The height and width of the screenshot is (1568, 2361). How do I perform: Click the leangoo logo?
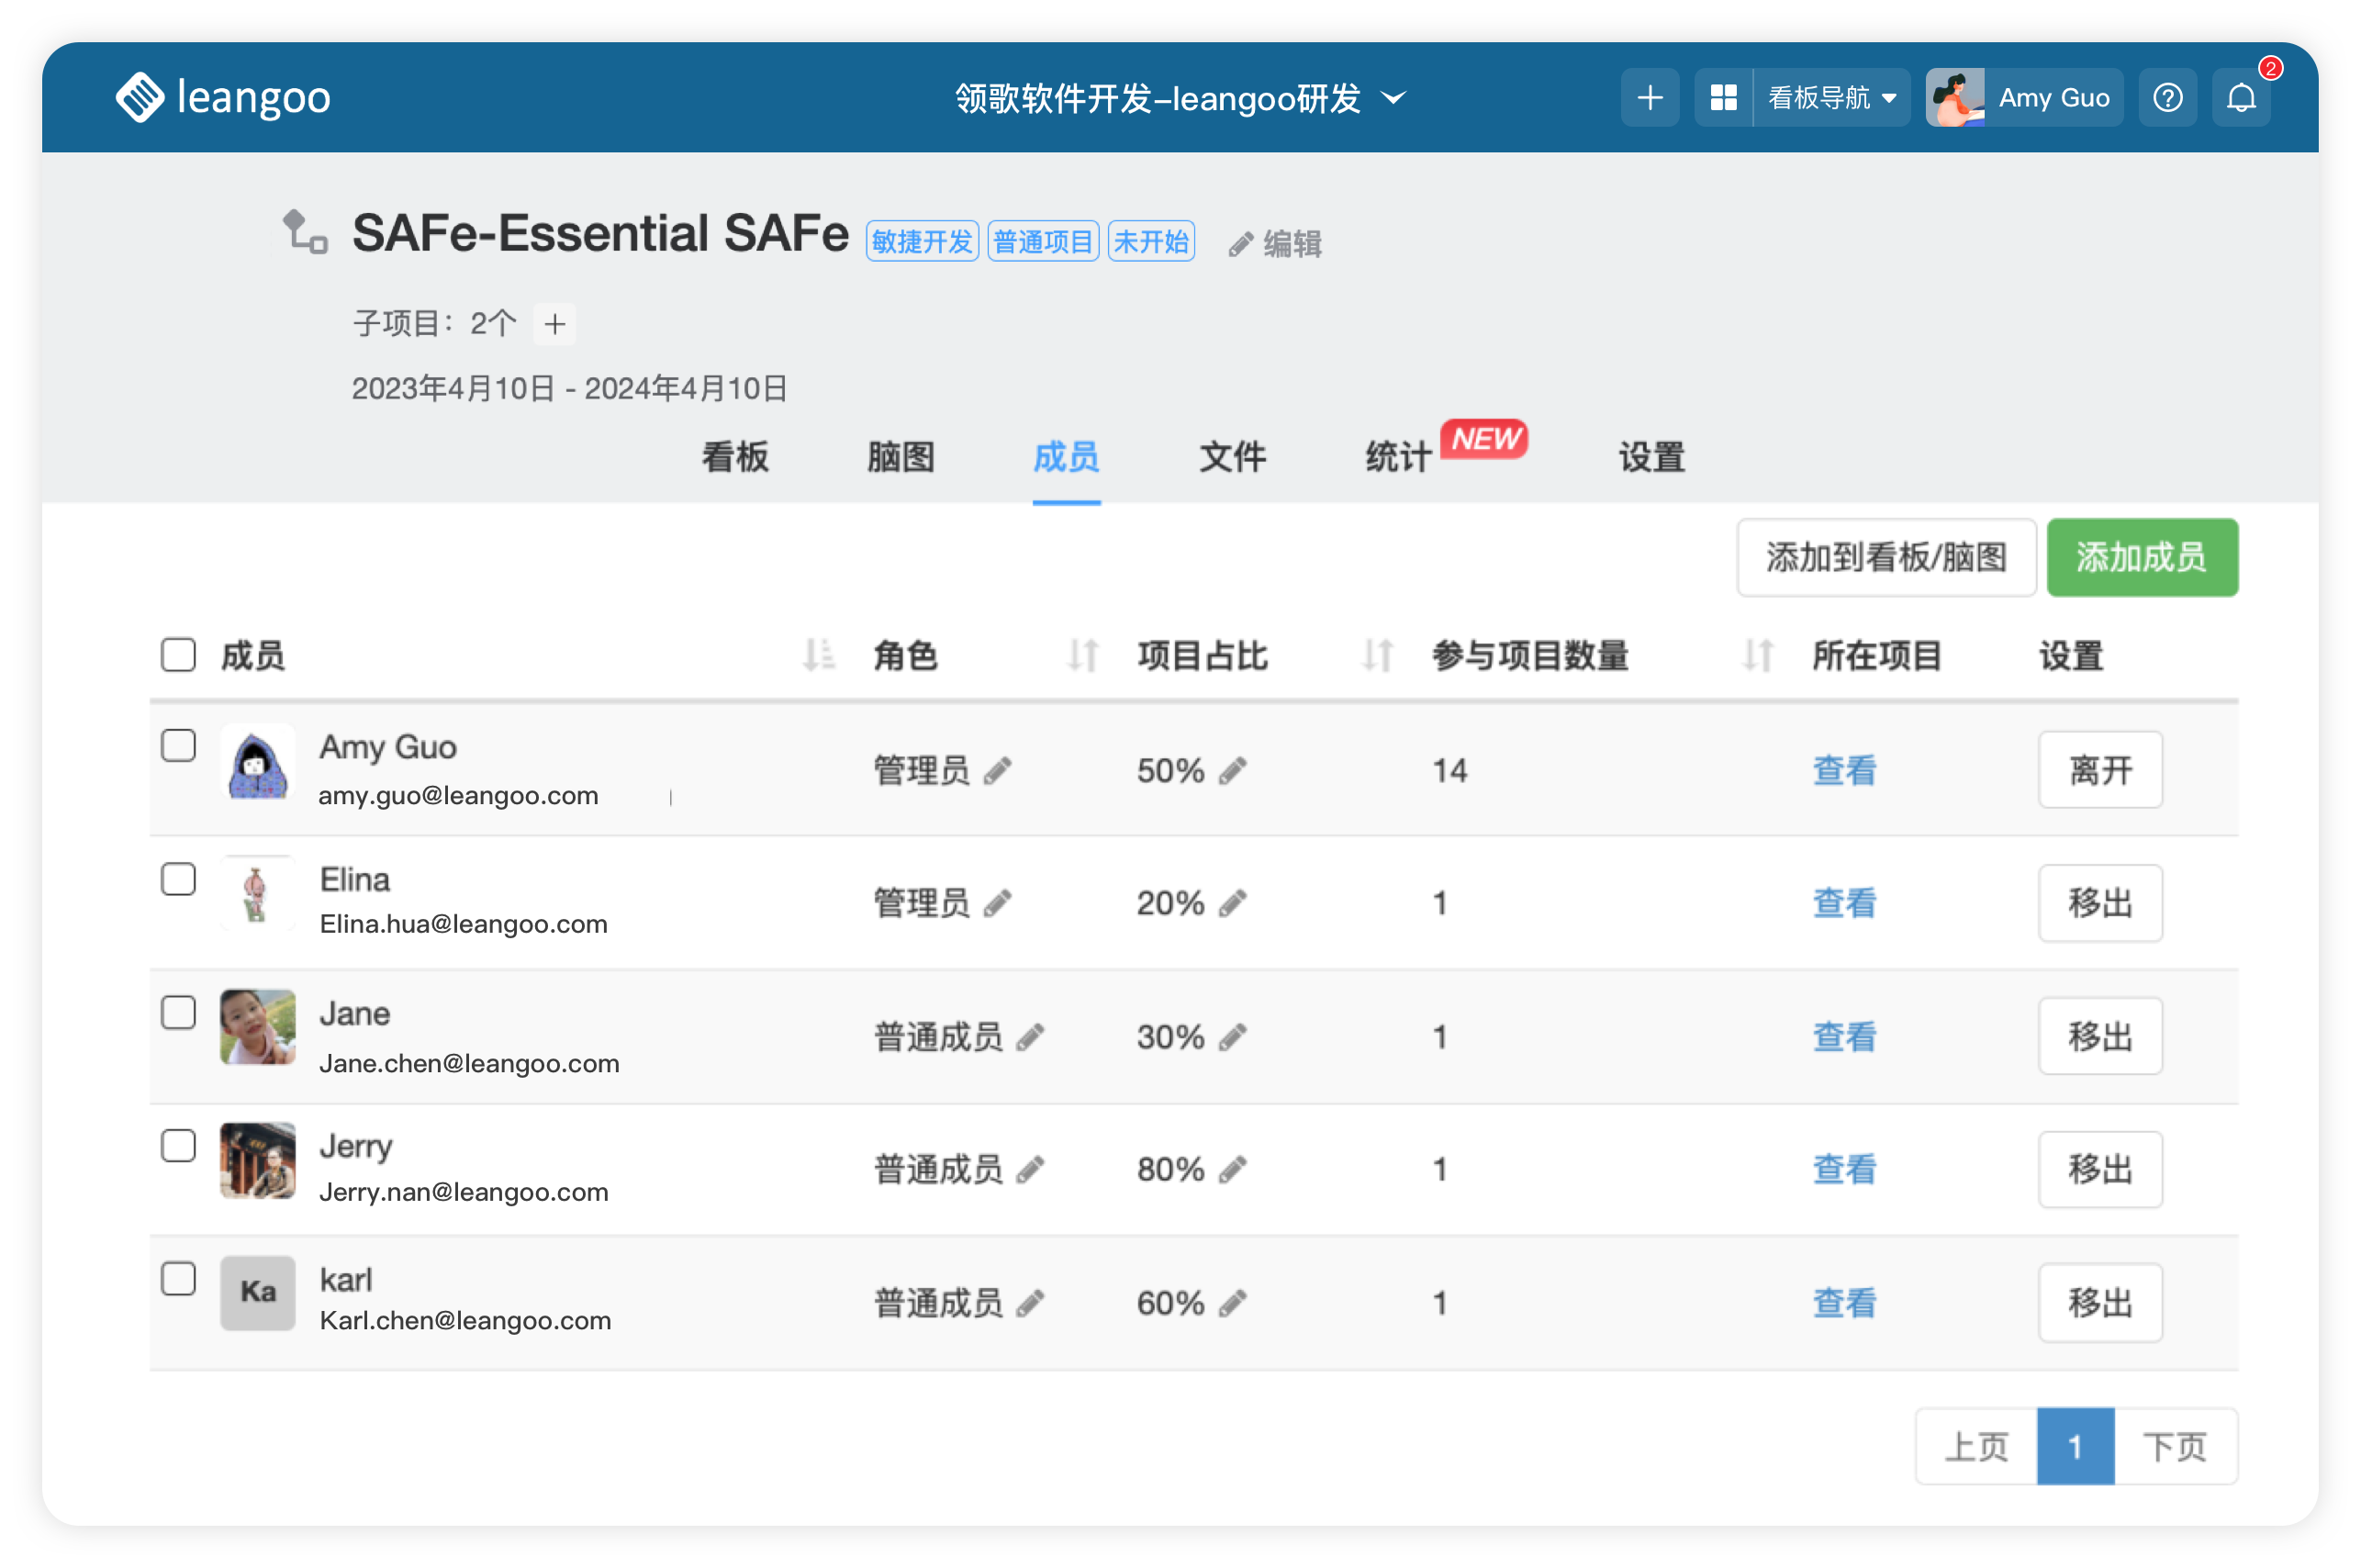click(223, 98)
